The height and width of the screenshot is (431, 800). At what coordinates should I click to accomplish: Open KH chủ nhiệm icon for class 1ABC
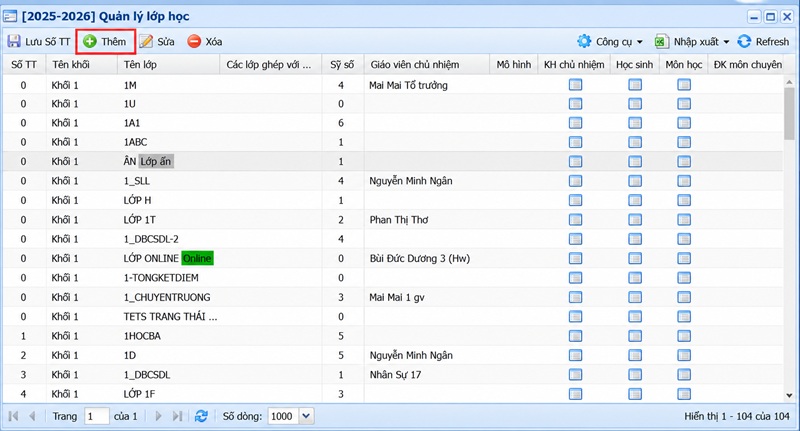[575, 142]
